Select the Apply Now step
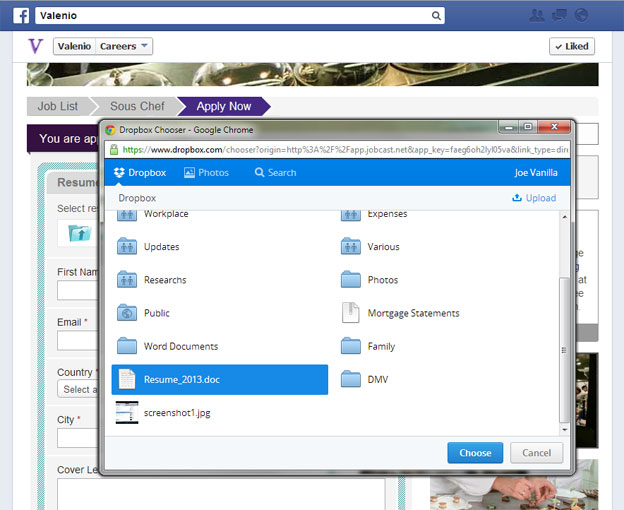The height and width of the screenshot is (510, 624). pos(224,106)
